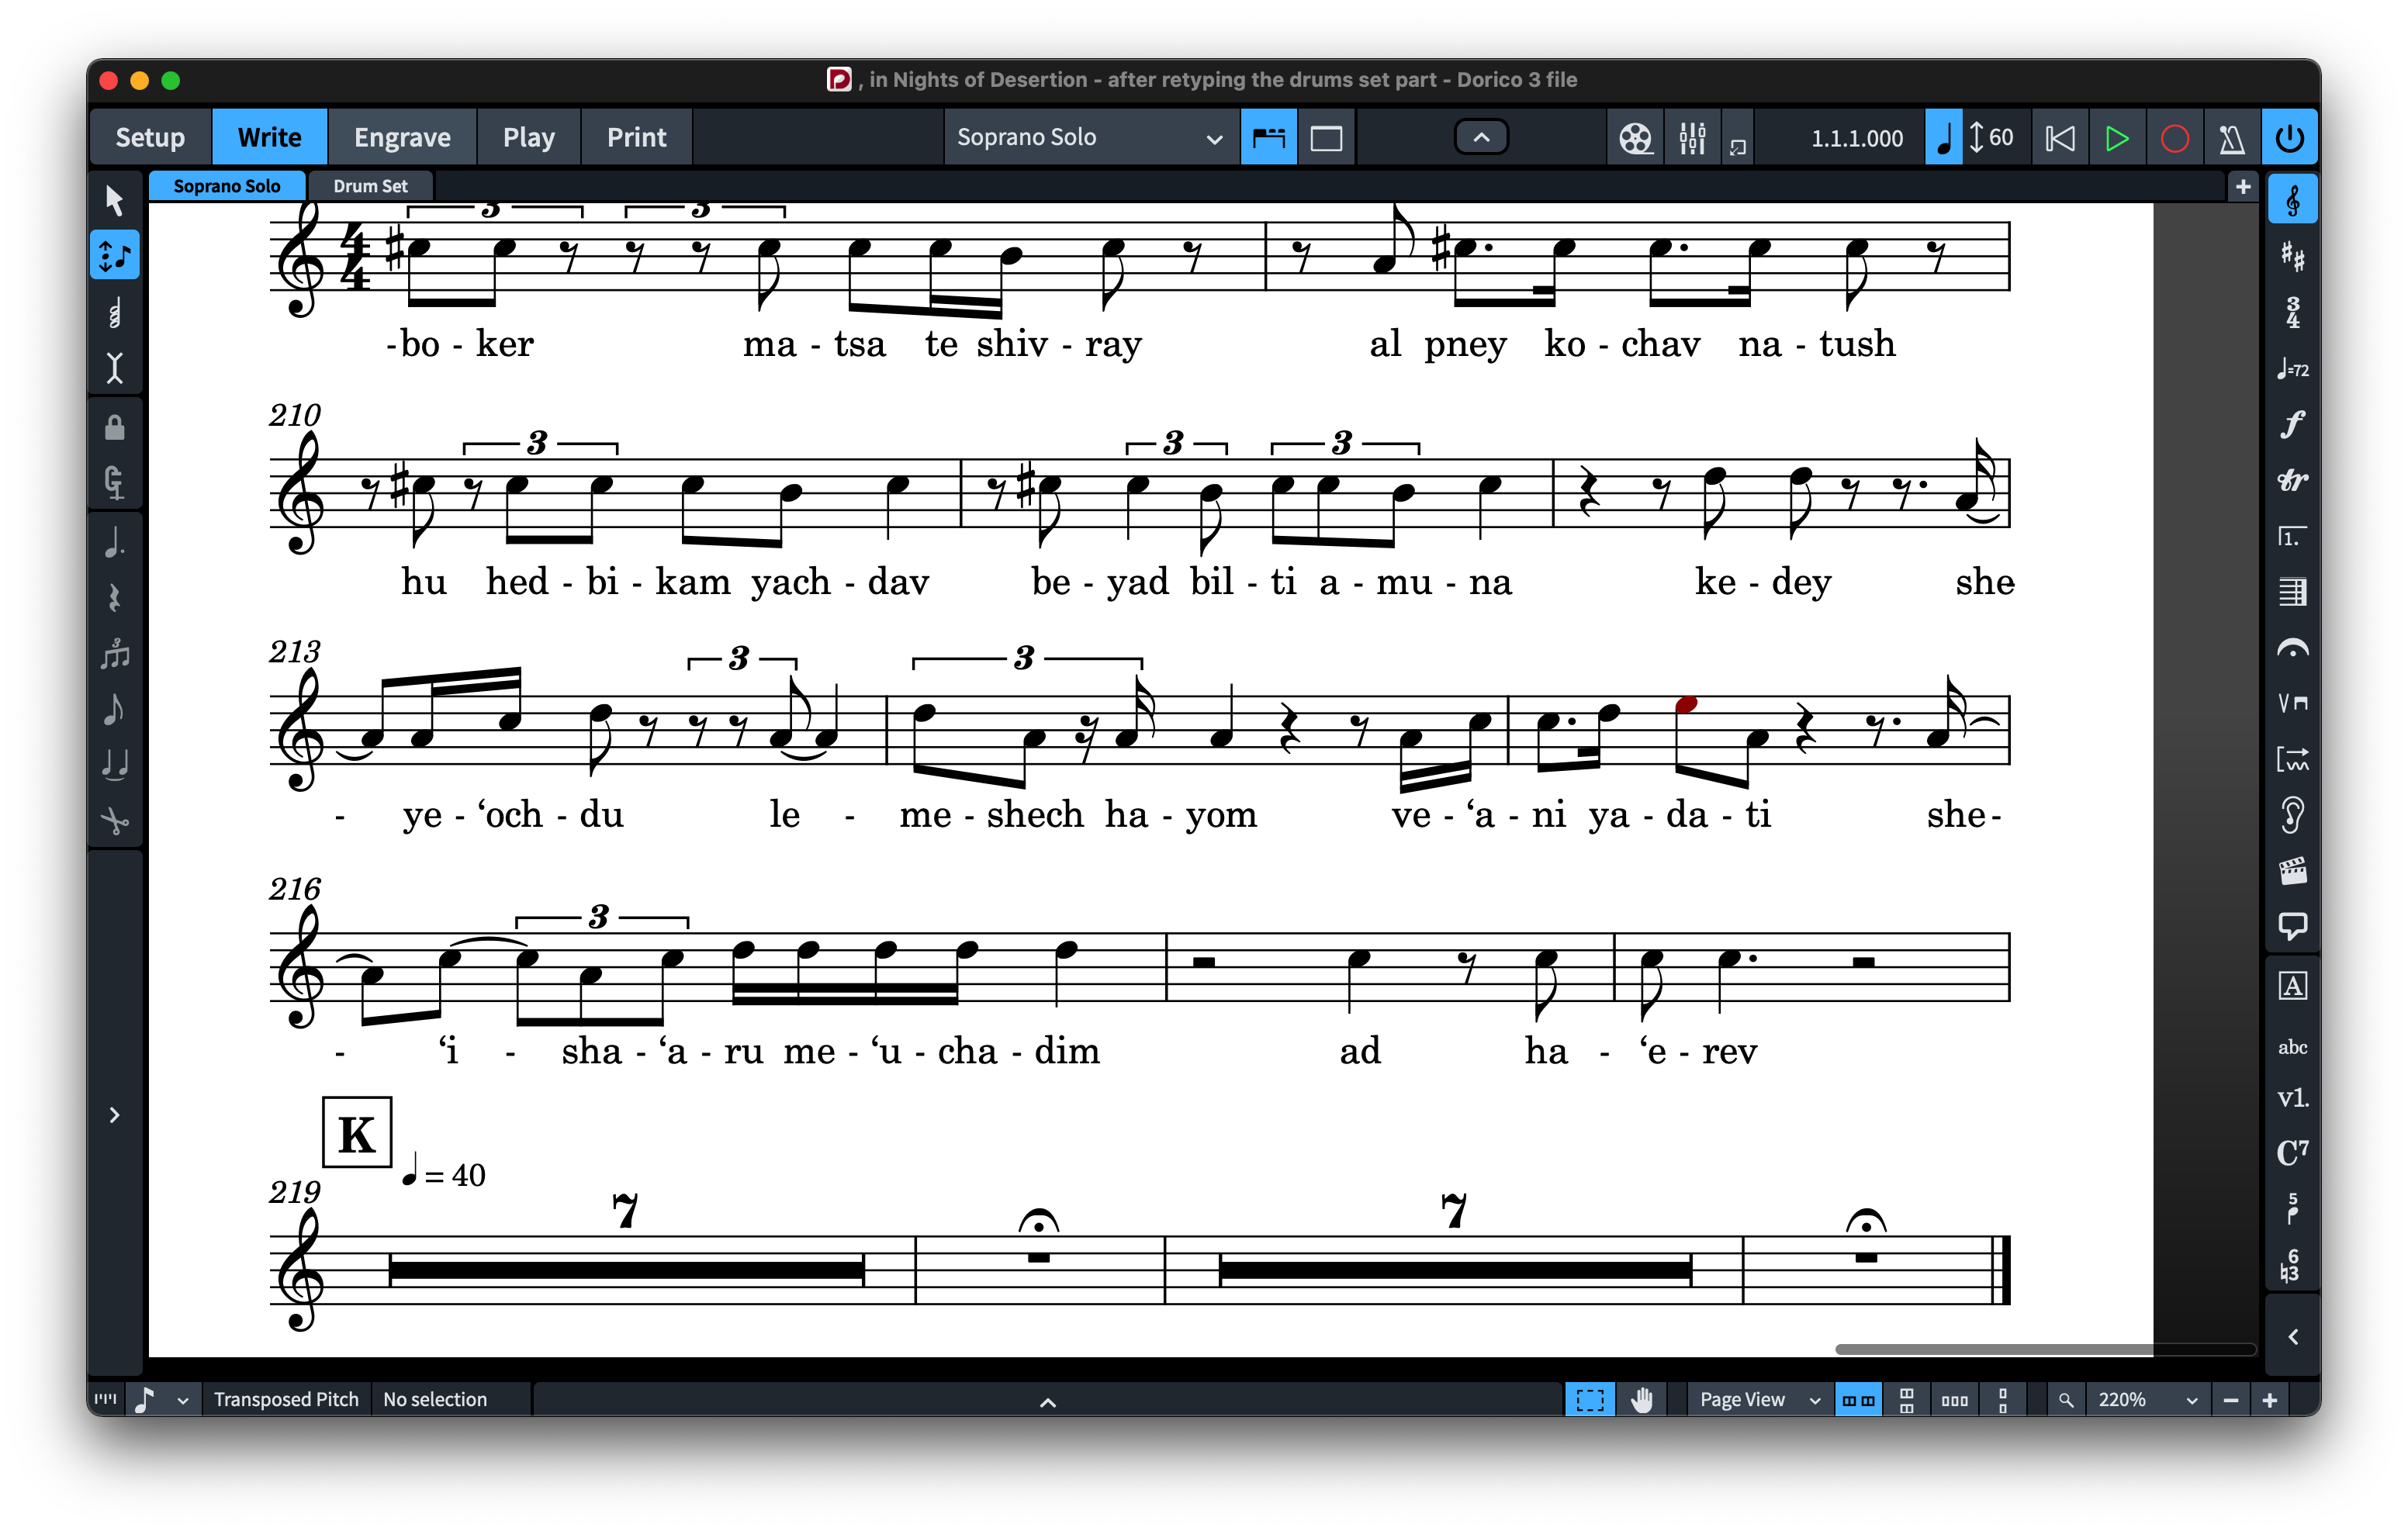Rewind to beginning
2408x1531 pixels.
pos(2059,137)
